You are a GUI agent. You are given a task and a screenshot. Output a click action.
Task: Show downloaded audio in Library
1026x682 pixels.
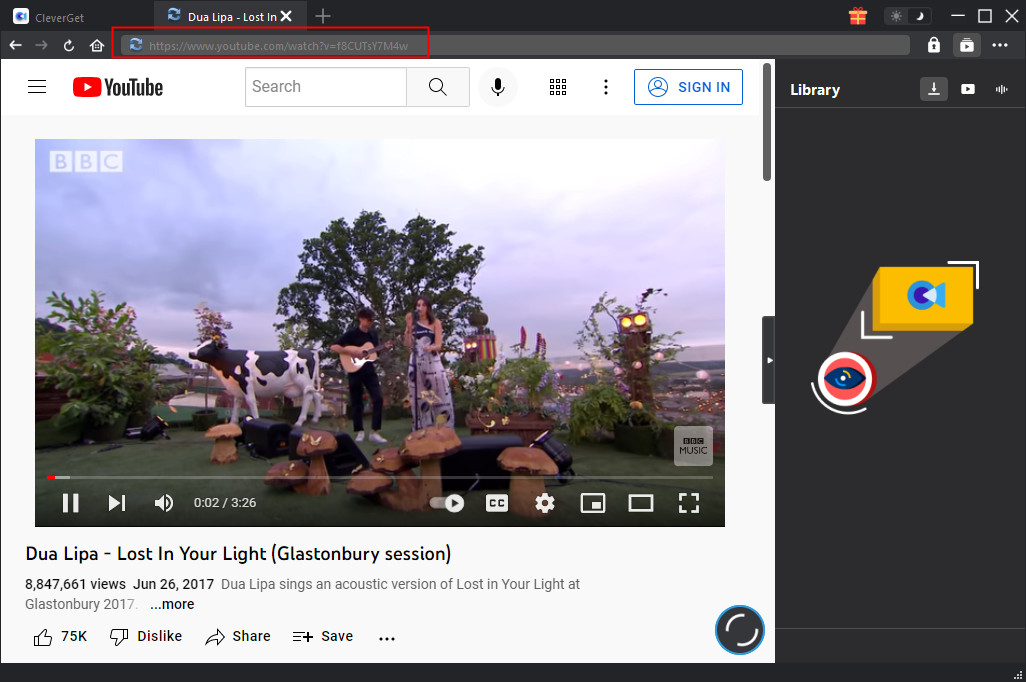[1001, 89]
